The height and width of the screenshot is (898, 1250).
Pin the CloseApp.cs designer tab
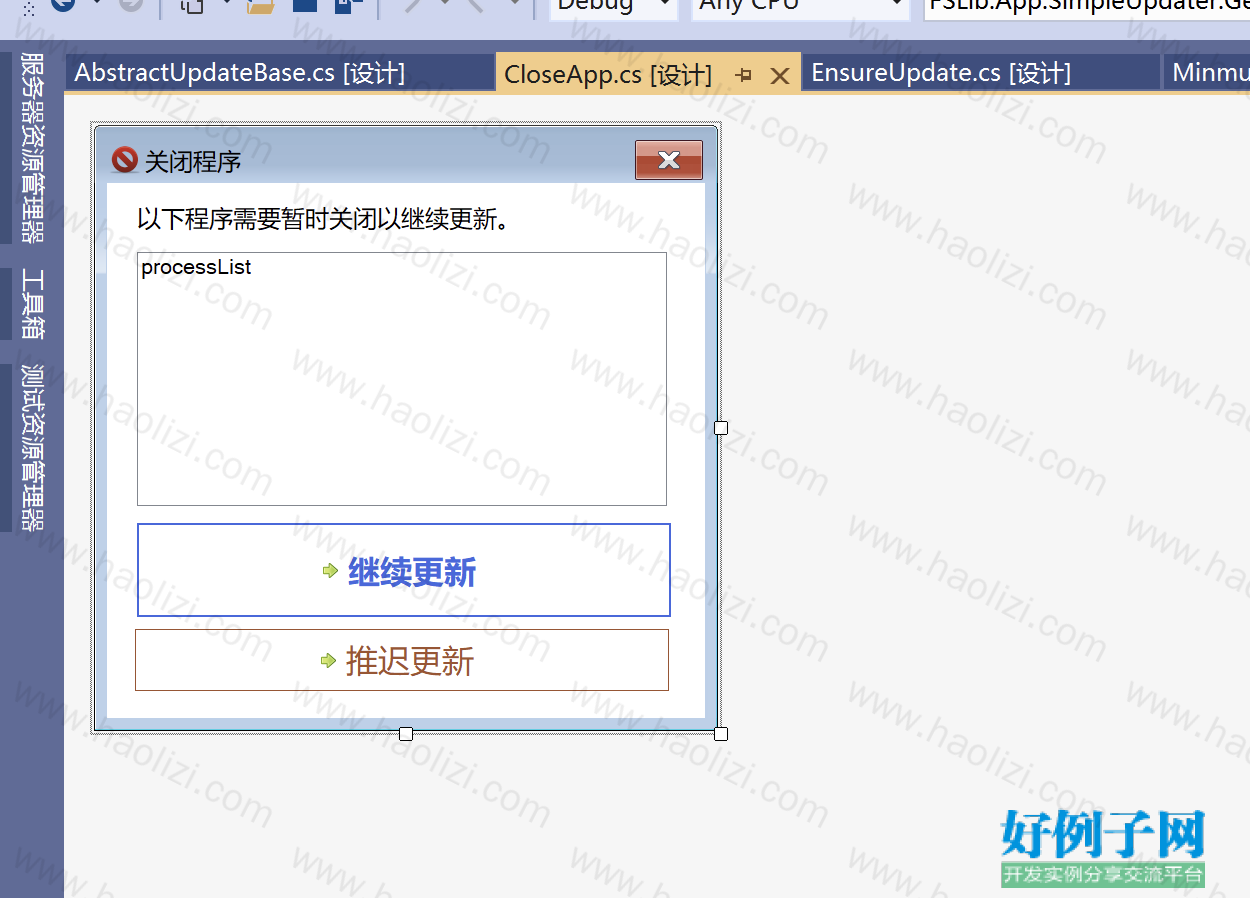[743, 75]
